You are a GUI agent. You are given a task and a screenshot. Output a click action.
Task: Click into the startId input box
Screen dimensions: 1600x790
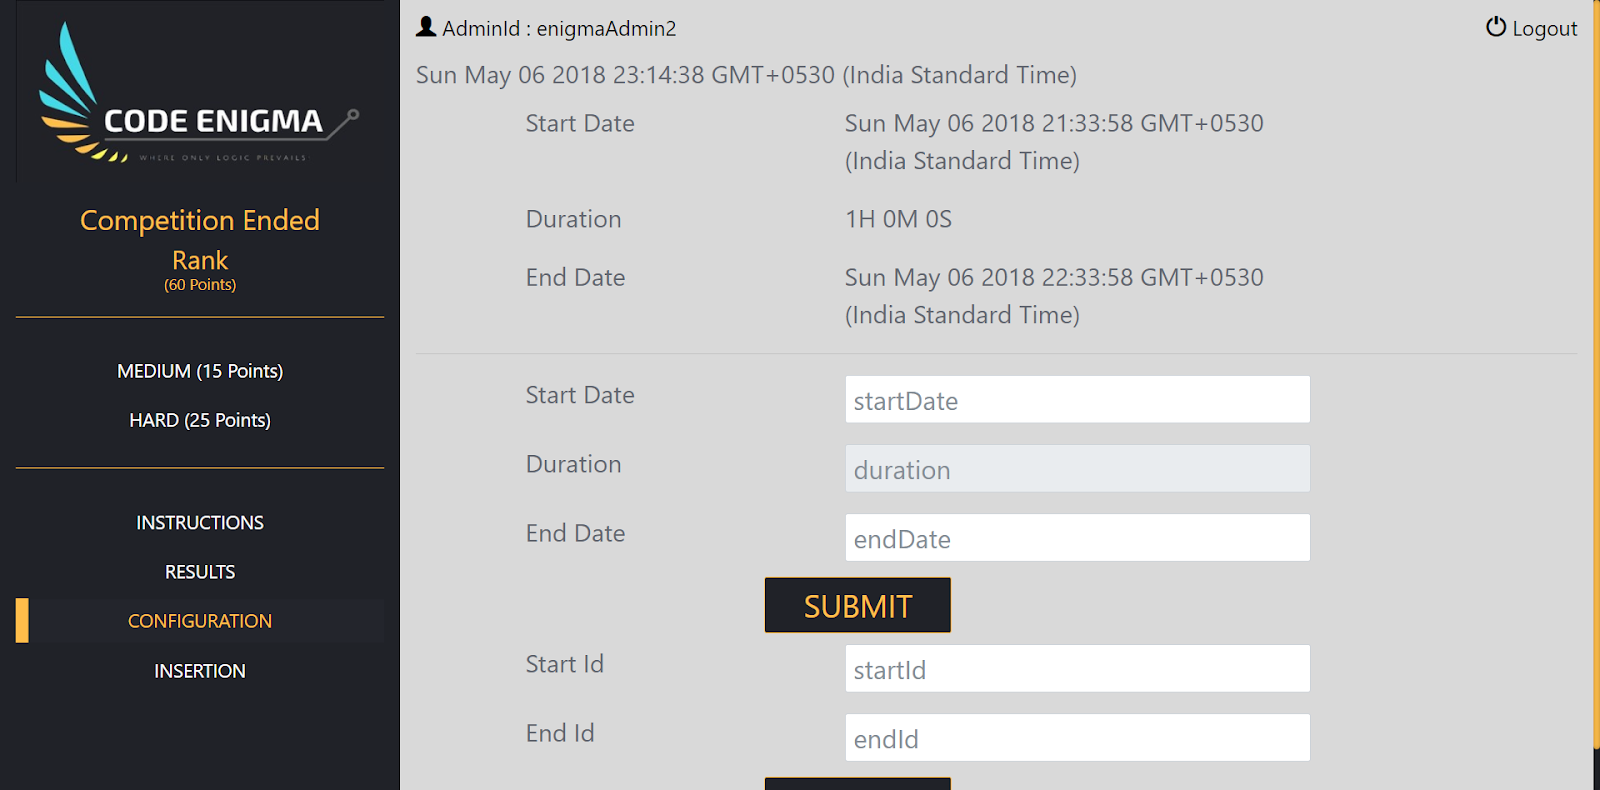click(x=1077, y=669)
